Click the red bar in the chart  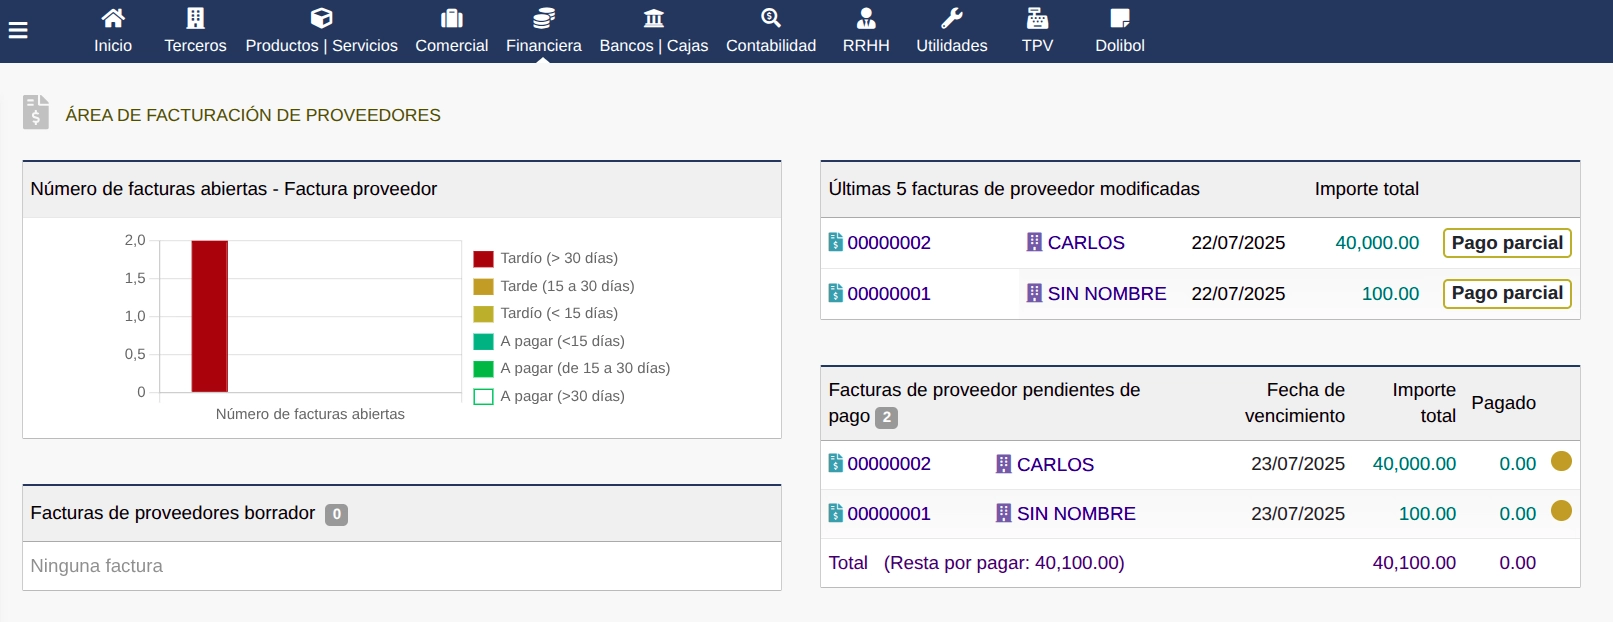point(209,316)
